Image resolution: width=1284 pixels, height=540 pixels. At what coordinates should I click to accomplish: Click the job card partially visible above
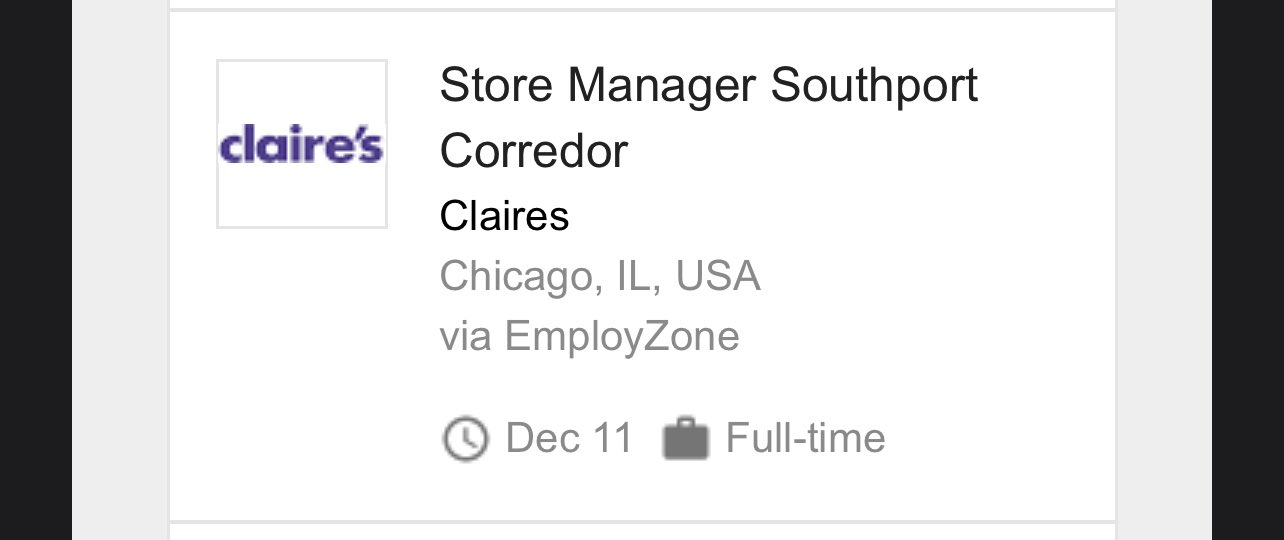640,3
